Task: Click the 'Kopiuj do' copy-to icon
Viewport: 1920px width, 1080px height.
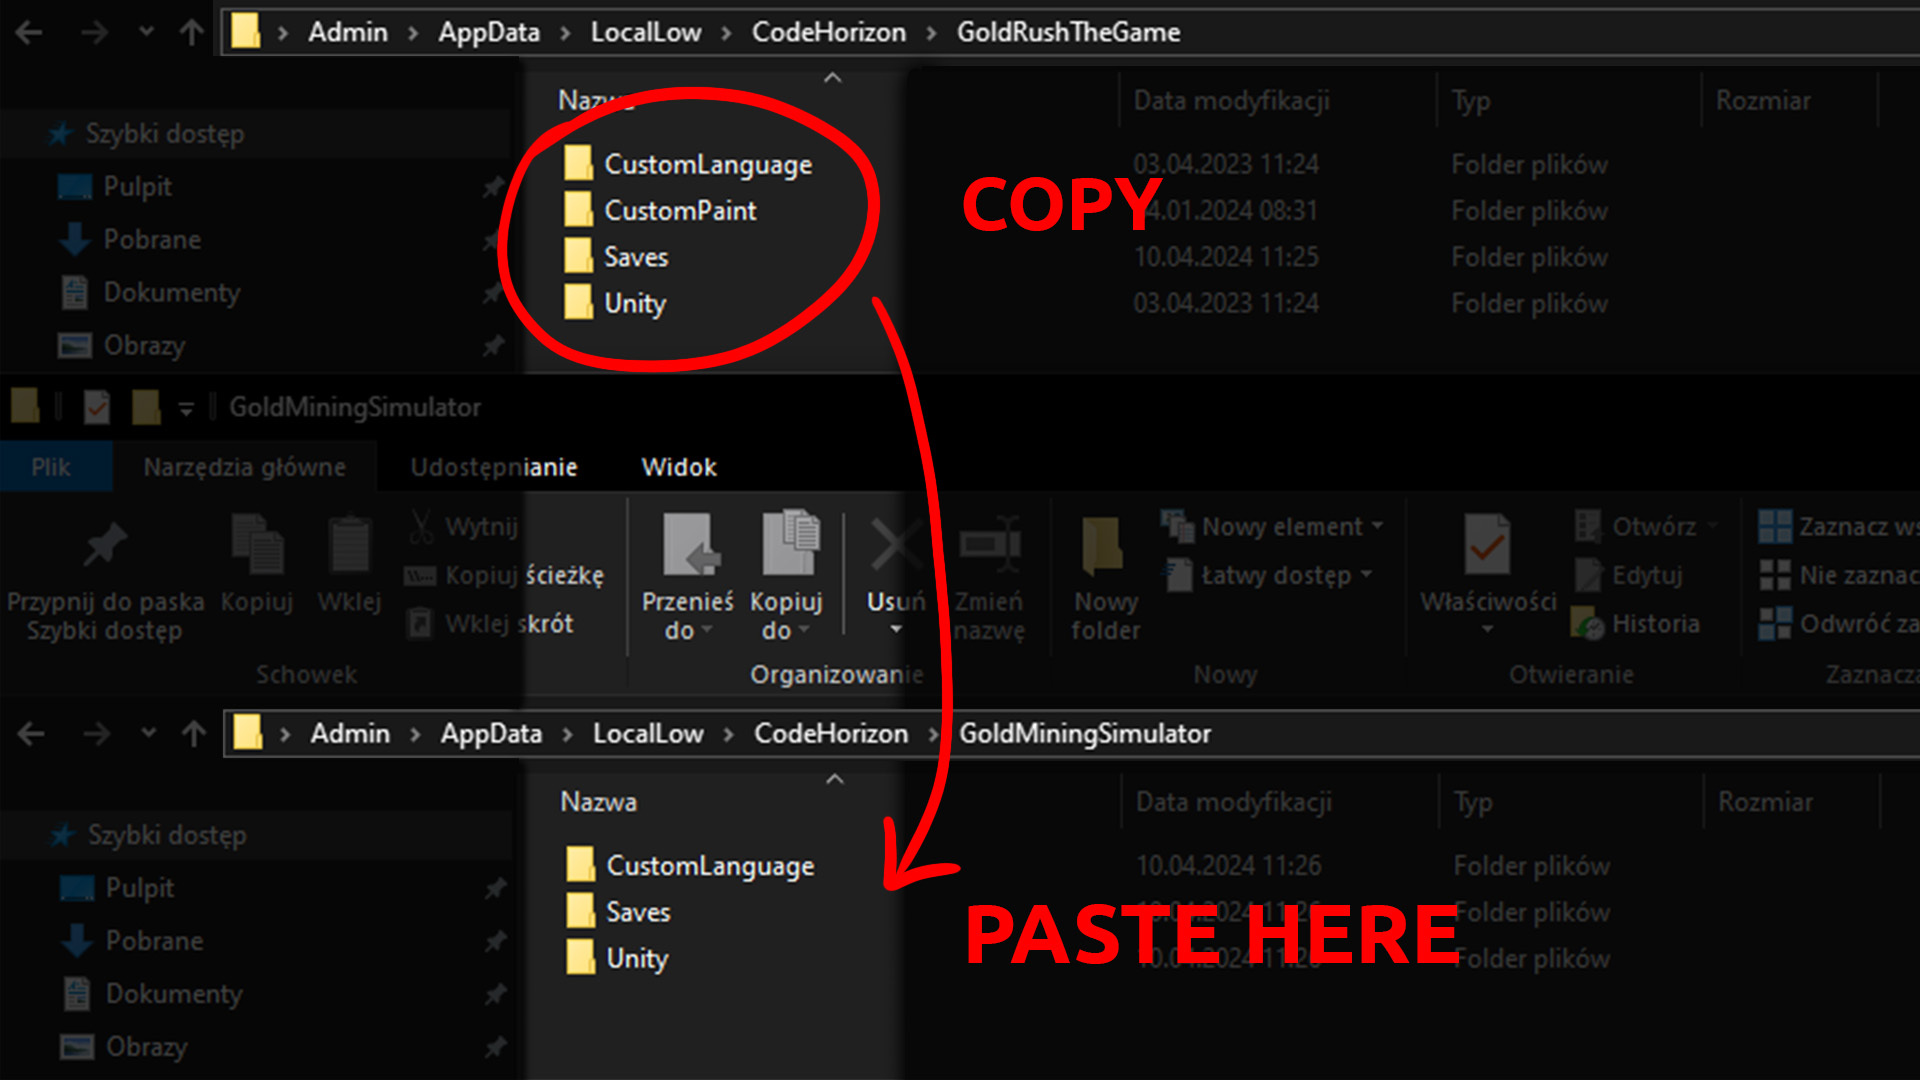Action: pyautogui.click(x=789, y=545)
